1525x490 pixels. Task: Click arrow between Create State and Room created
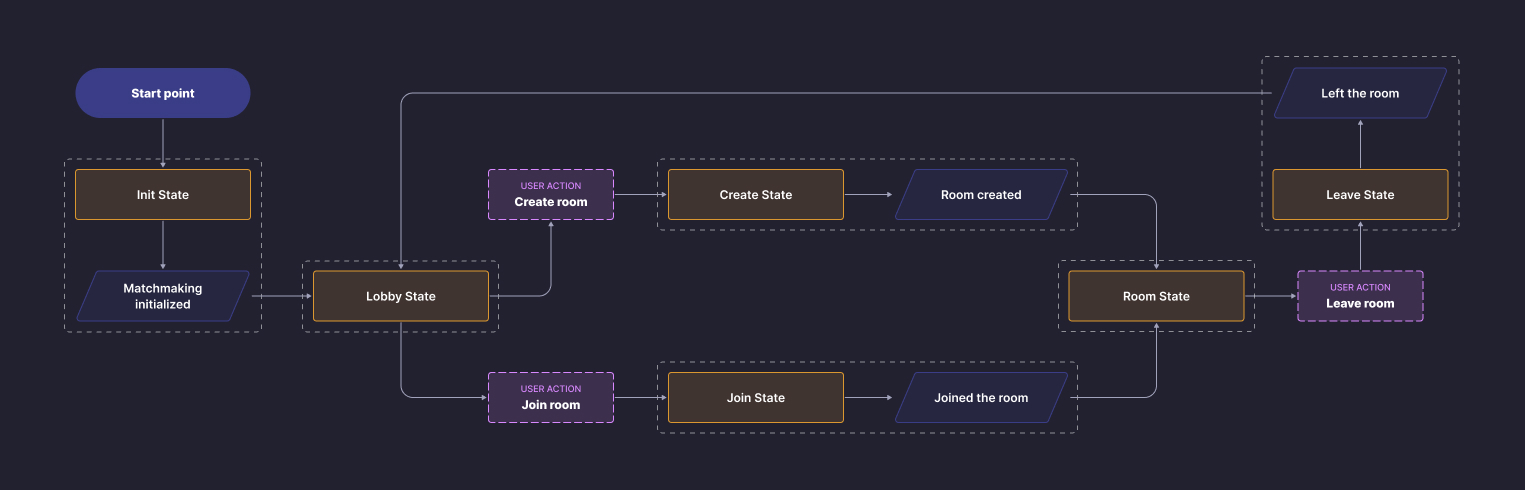tap(868, 195)
